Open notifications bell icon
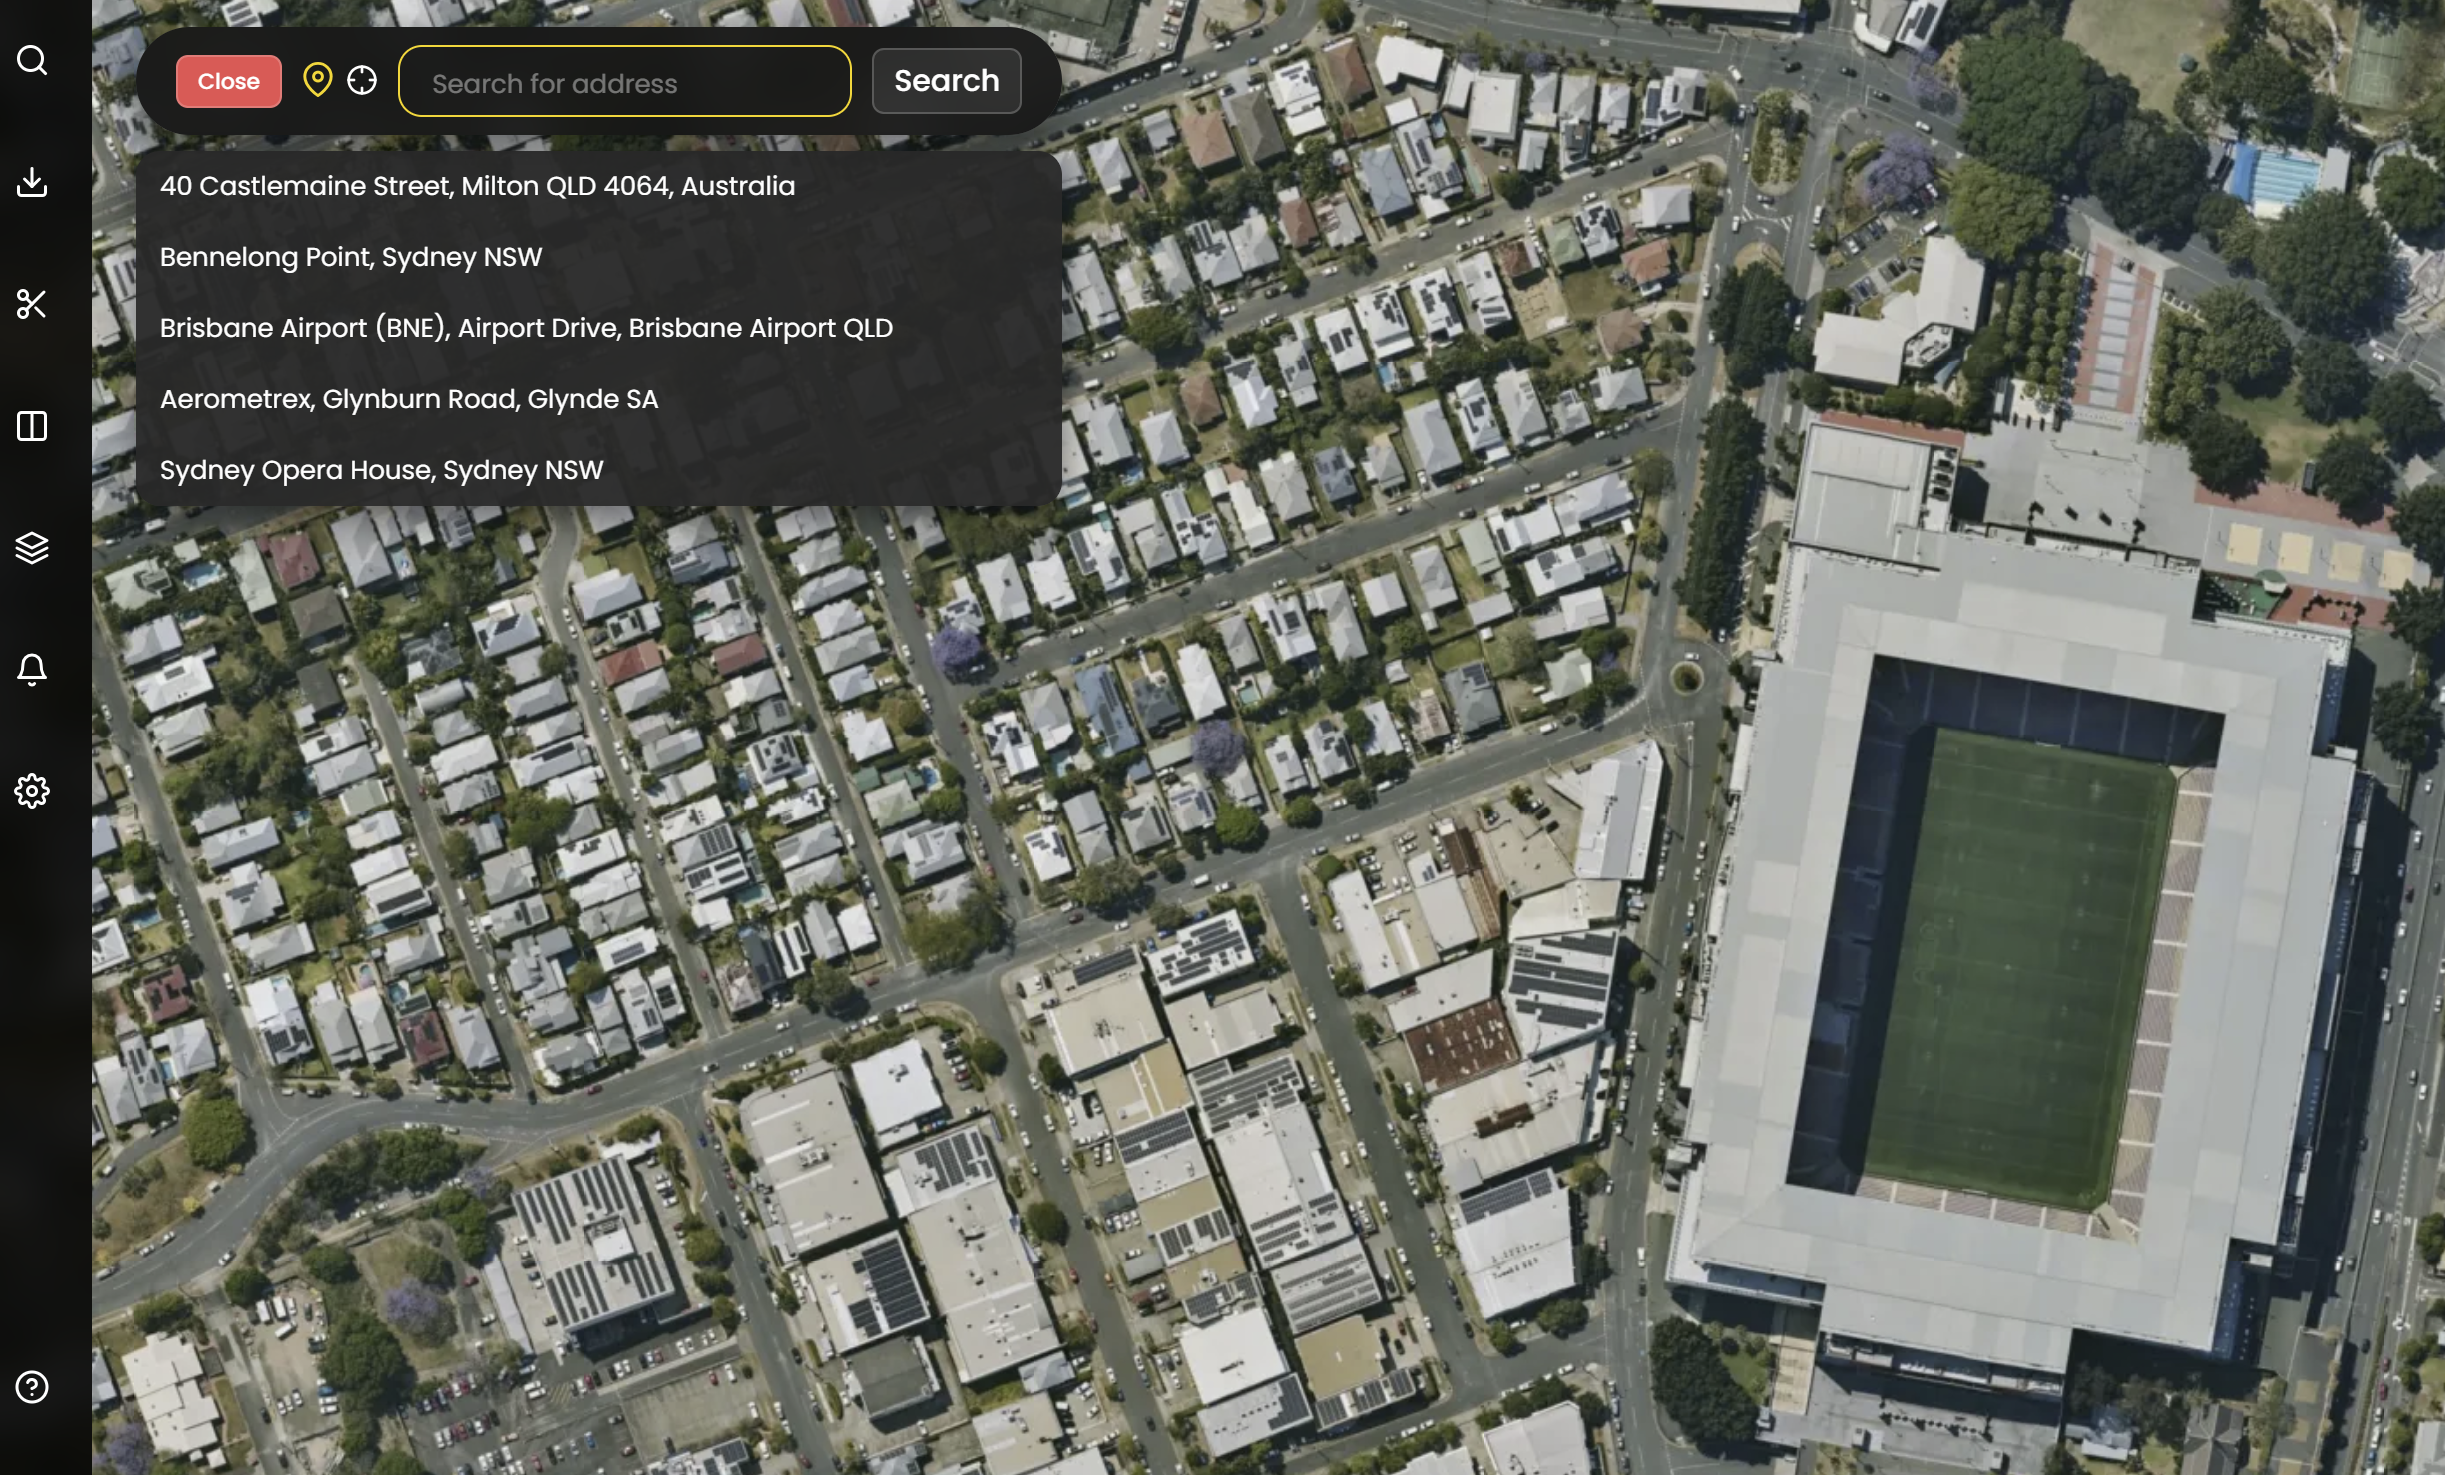This screenshot has height=1475, width=2445. click(x=32, y=669)
